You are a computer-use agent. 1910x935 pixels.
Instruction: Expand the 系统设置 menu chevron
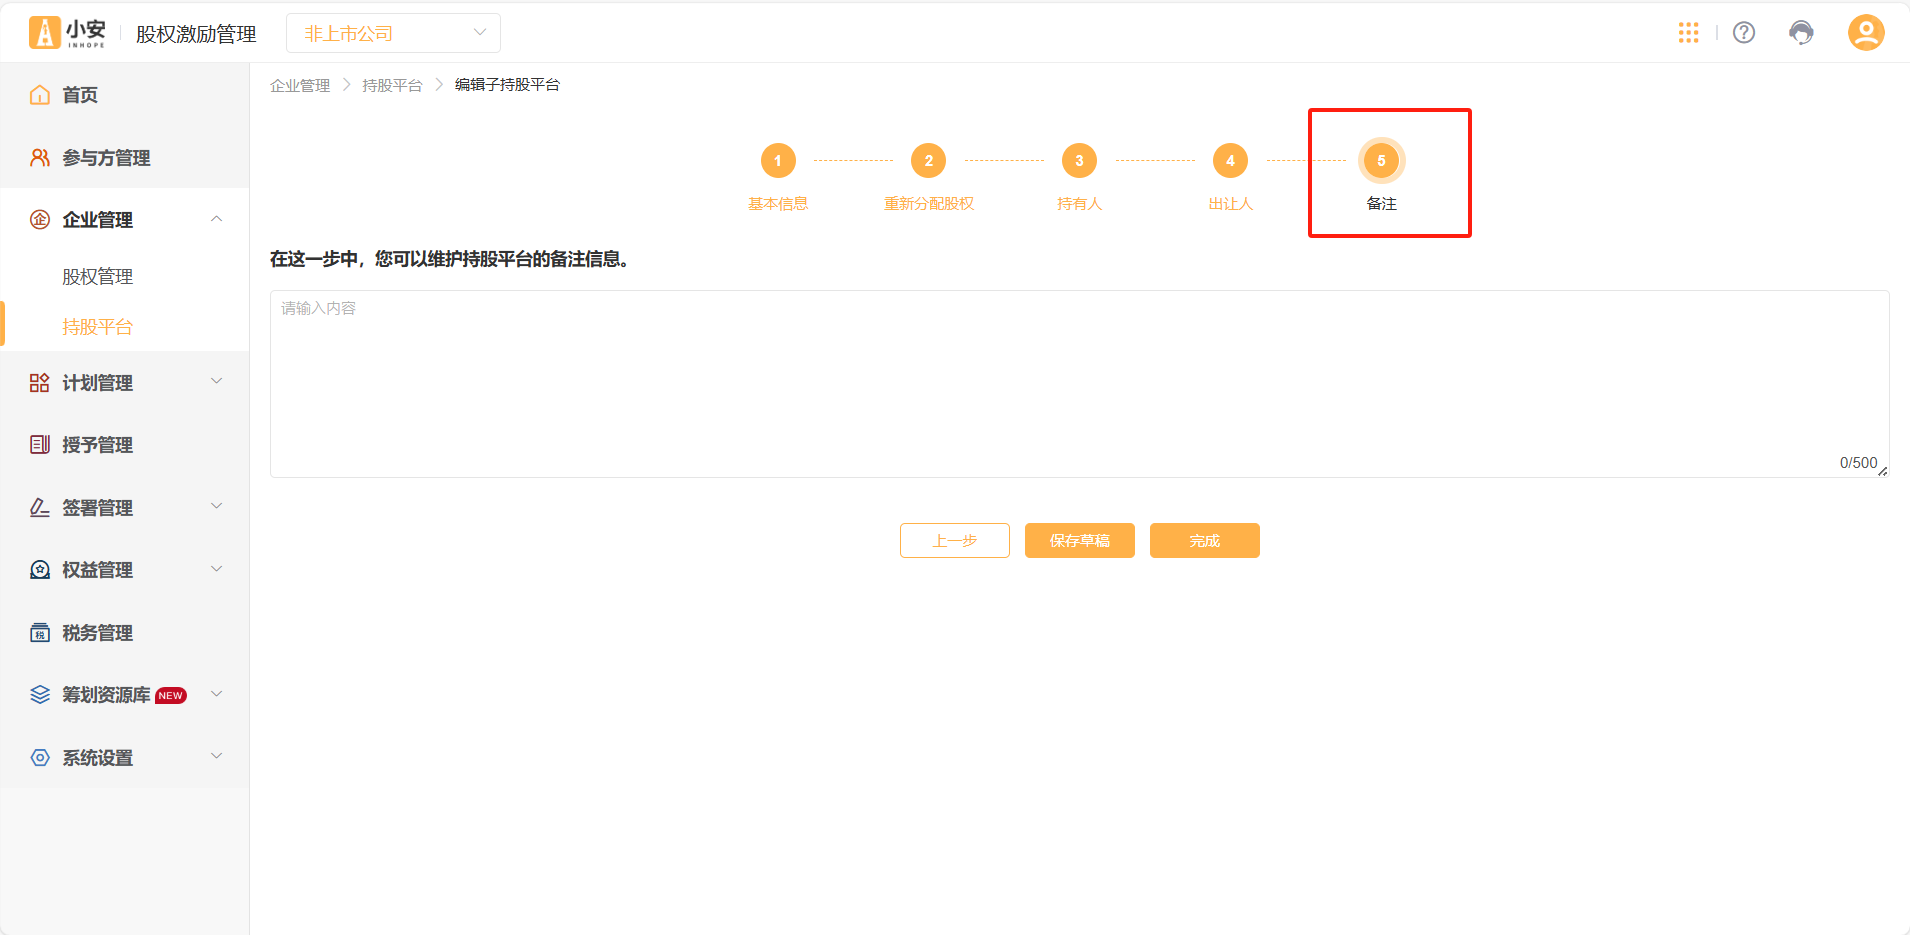217,757
